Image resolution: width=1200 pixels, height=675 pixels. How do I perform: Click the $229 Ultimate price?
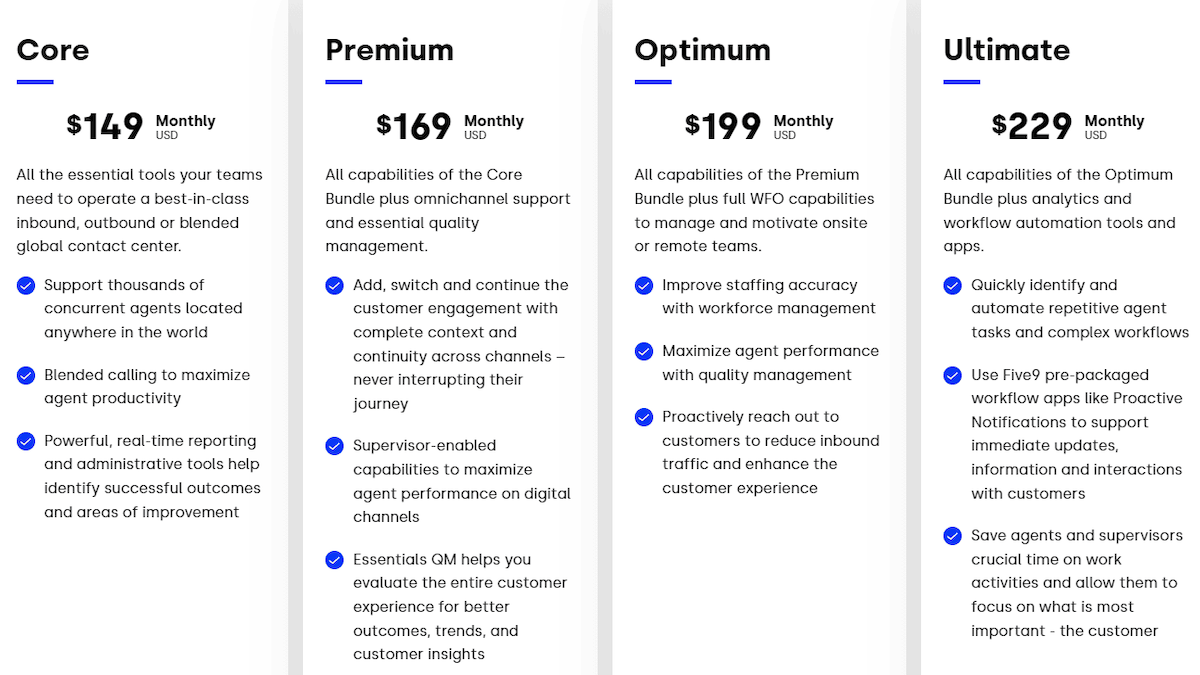[1032, 127]
